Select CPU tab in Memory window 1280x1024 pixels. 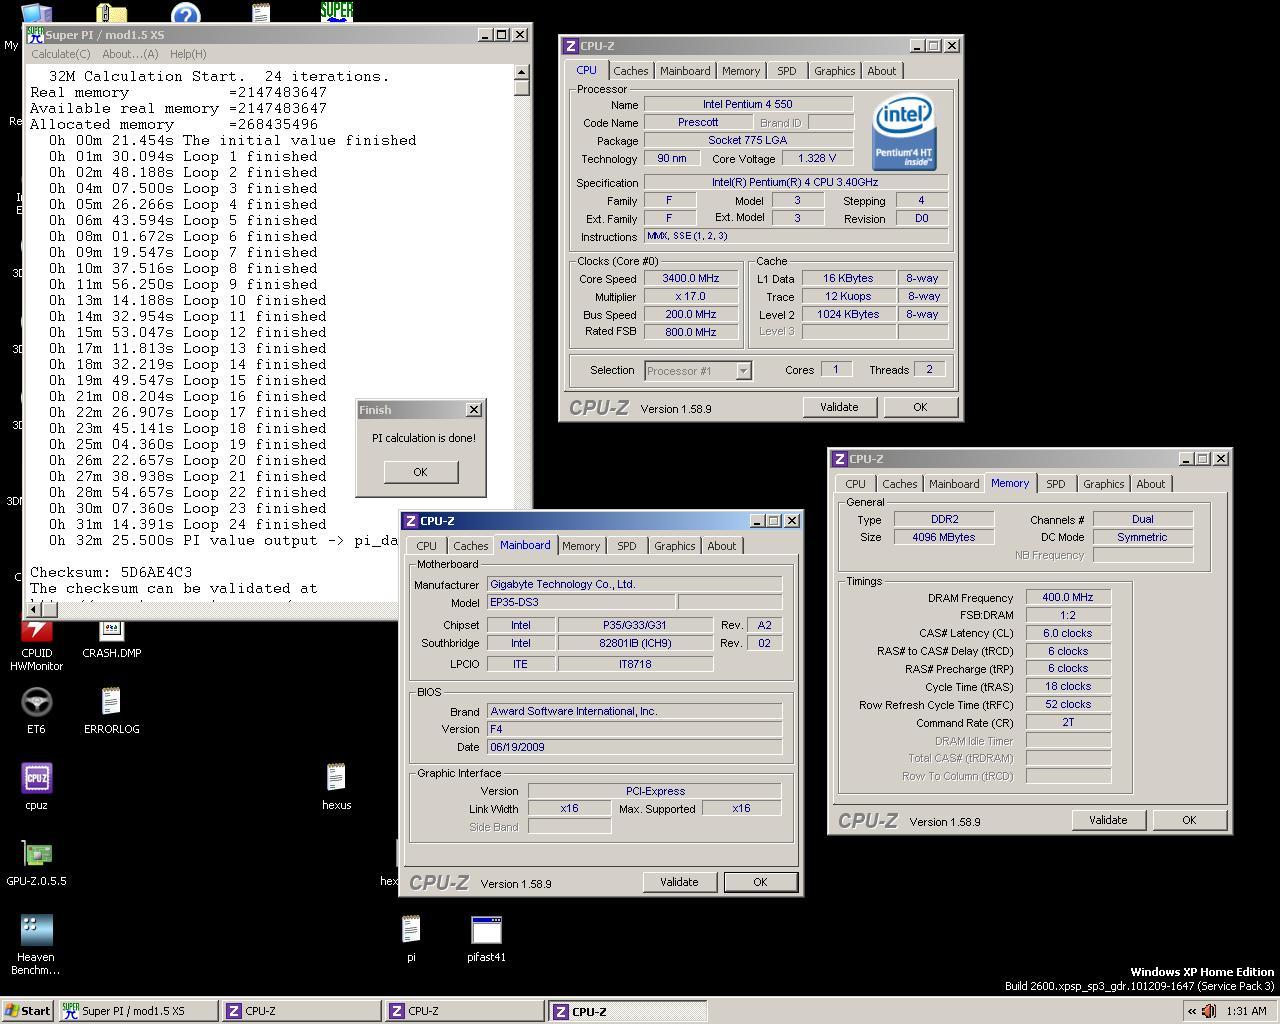pyautogui.click(x=855, y=484)
